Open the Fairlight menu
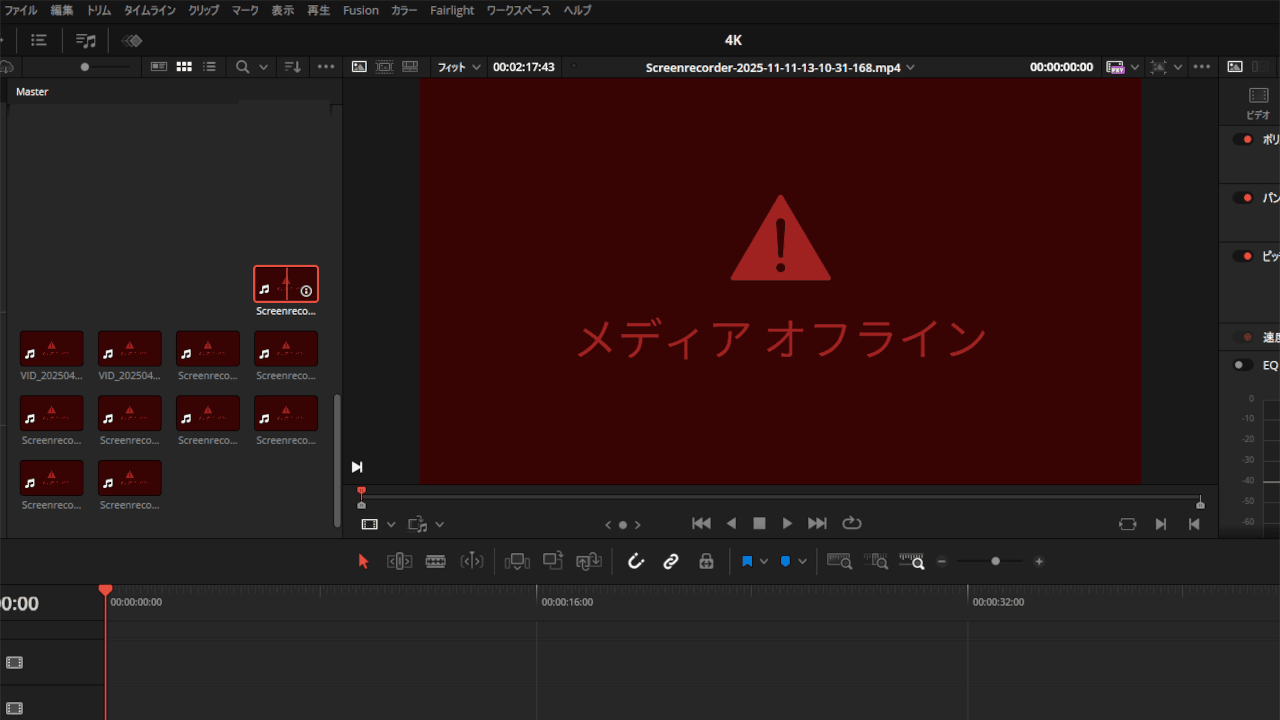This screenshot has height=720, width=1280. point(452,10)
